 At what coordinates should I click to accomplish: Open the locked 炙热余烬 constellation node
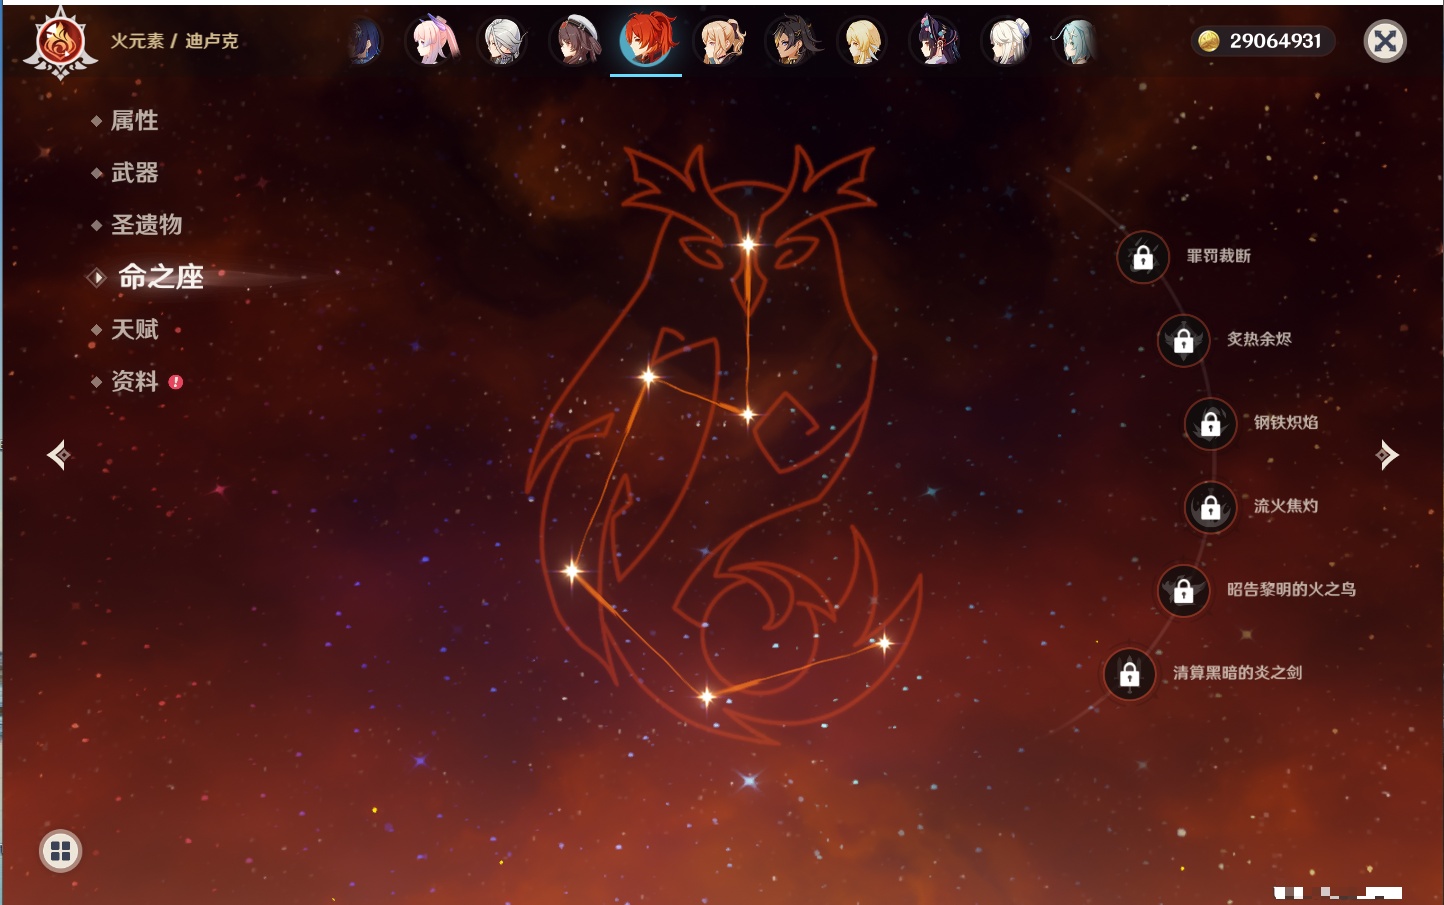pos(1183,341)
